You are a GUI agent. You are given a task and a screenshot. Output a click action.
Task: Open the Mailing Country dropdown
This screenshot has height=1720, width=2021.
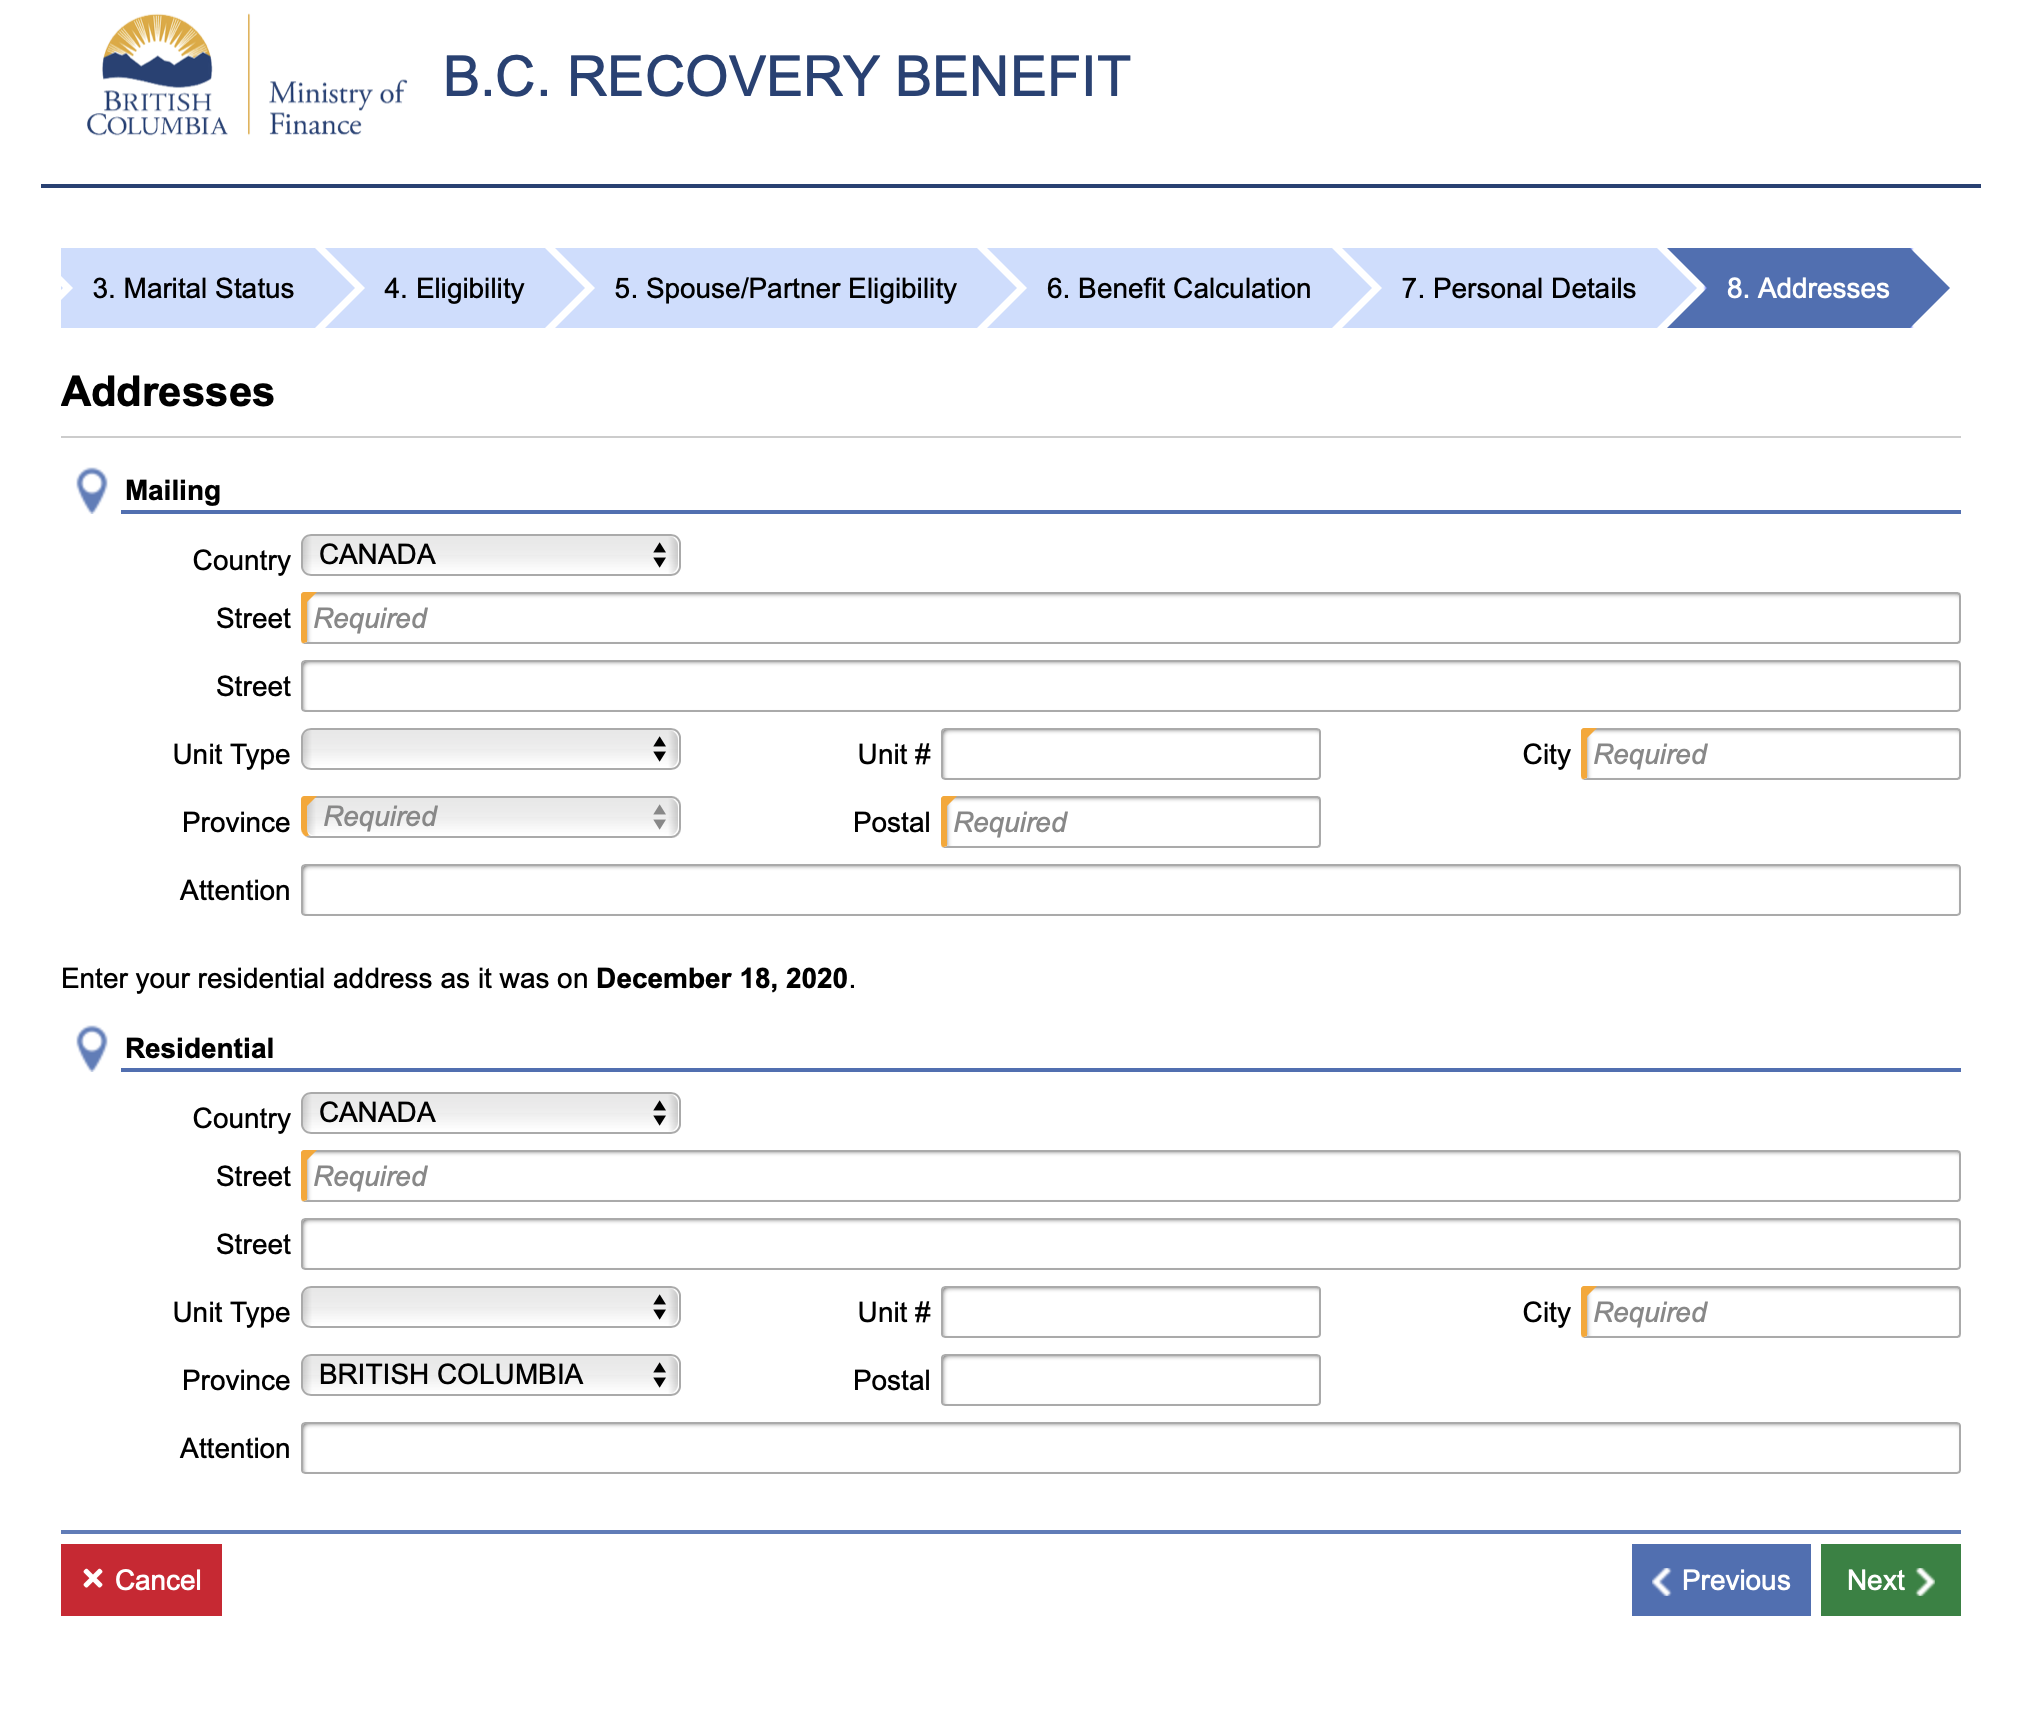click(x=491, y=555)
